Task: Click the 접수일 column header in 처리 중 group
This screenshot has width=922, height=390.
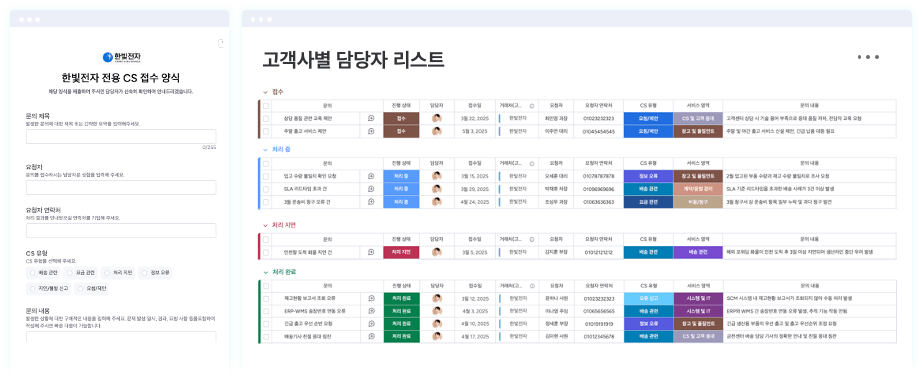Action: click(475, 164)
